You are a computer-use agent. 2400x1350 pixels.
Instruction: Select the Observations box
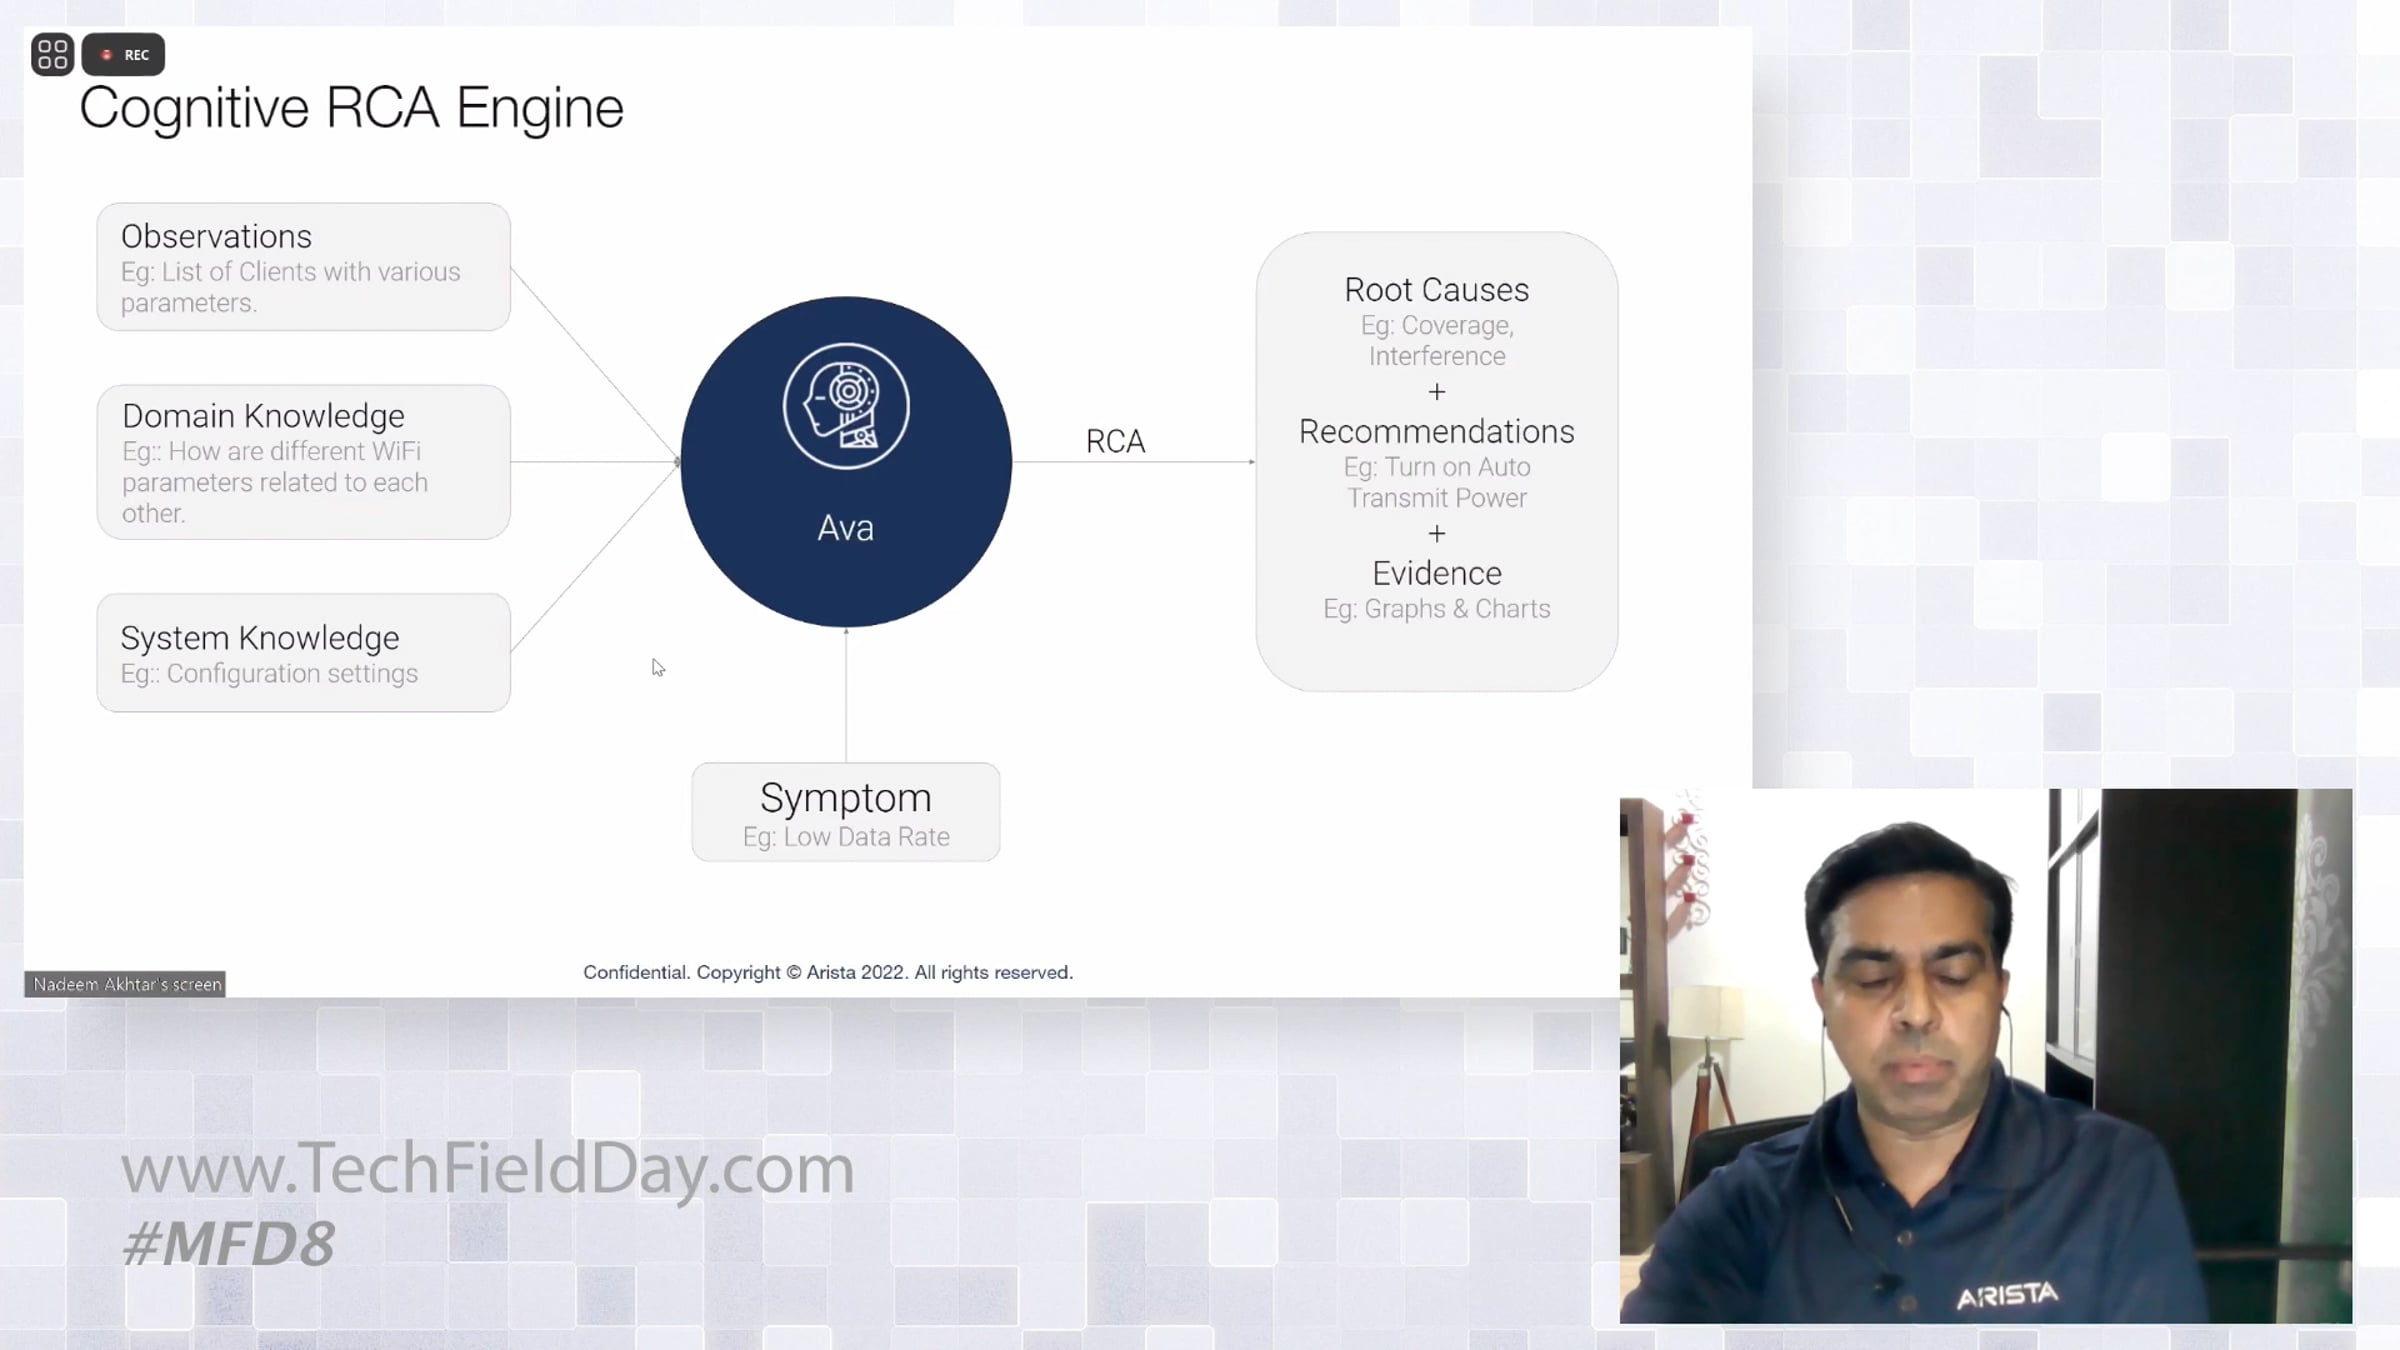[x=303, y=267]
